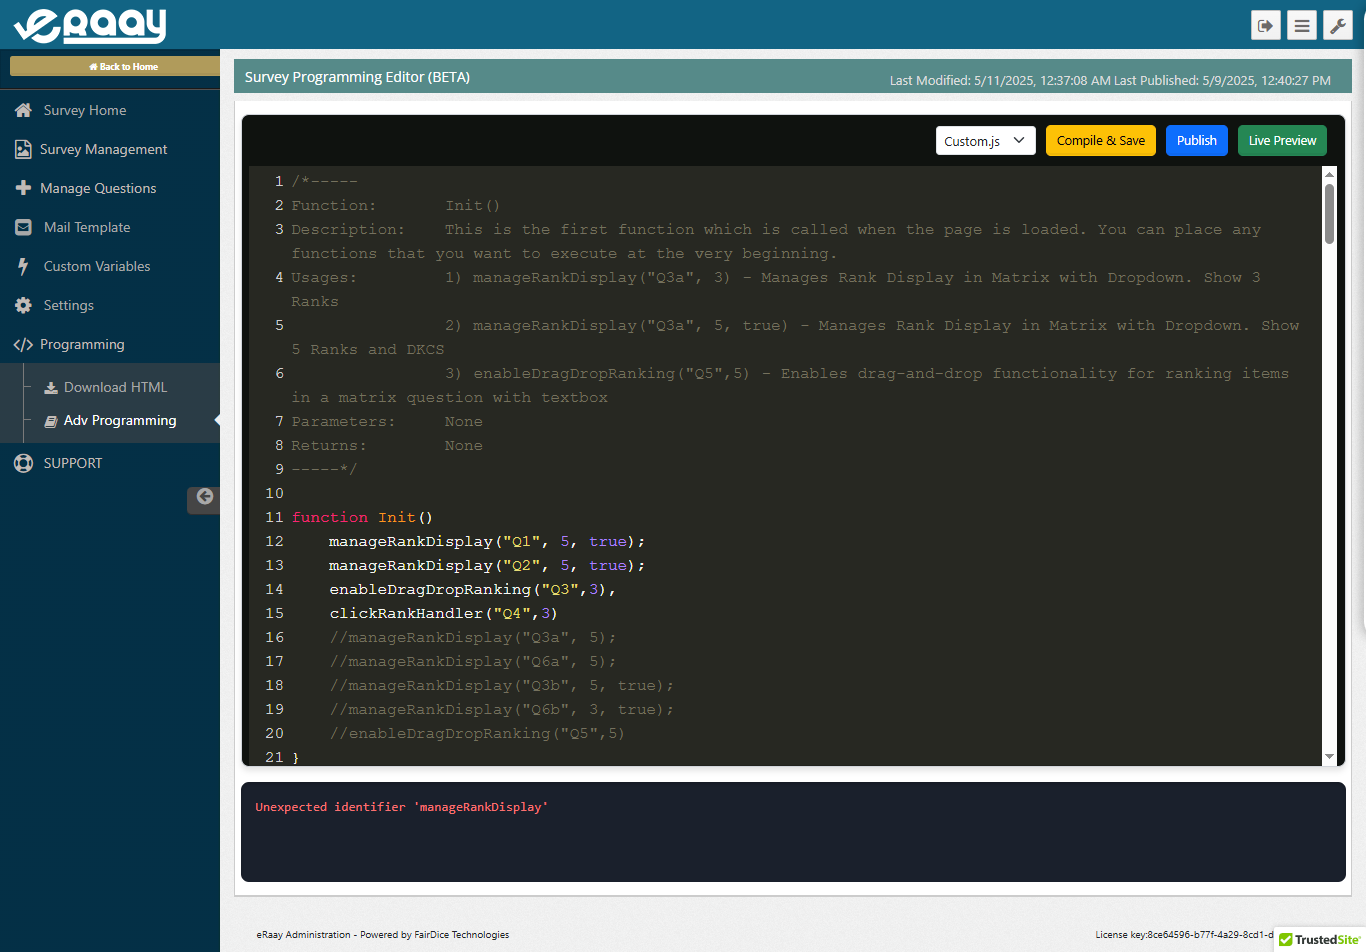Click commented //manageRankDisplay("Q6a", 5) line
The height and width of the screenshot is (952, 1366).
click(472, 661)
